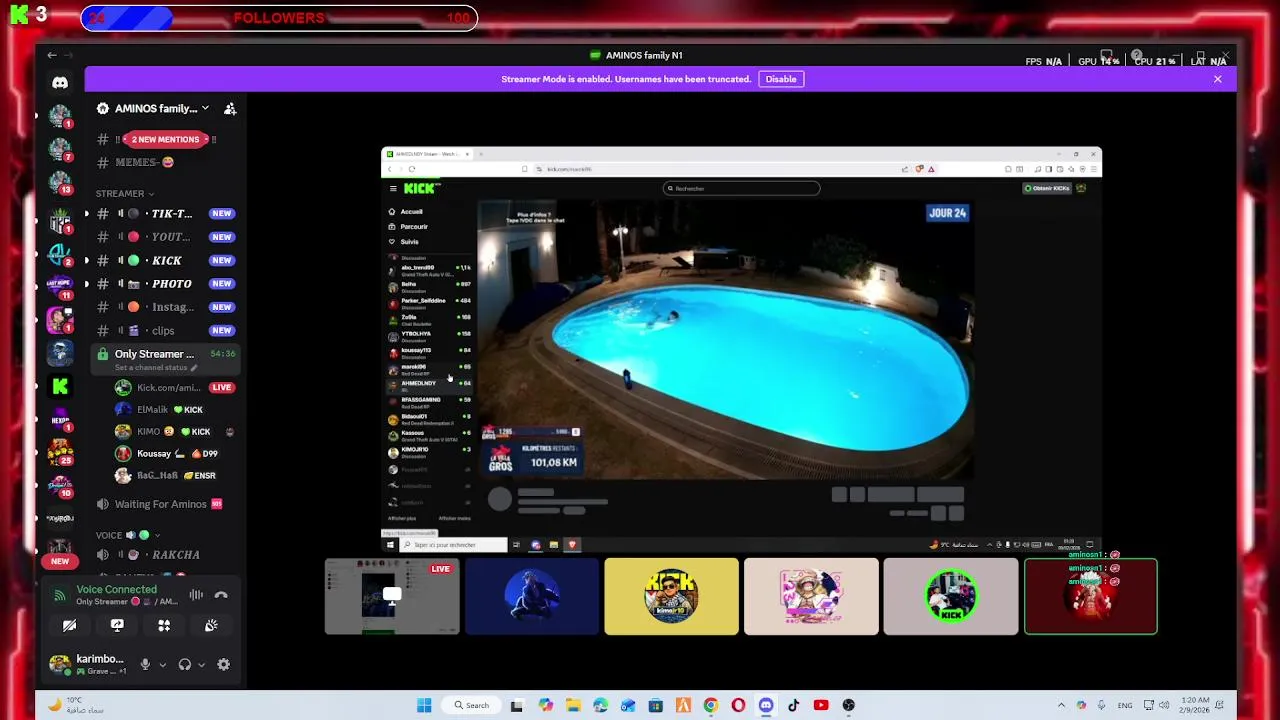Dismiss the Streamer Mode banner
This screenshot has height=720, width=1280.
click(x=1217, y=79)
